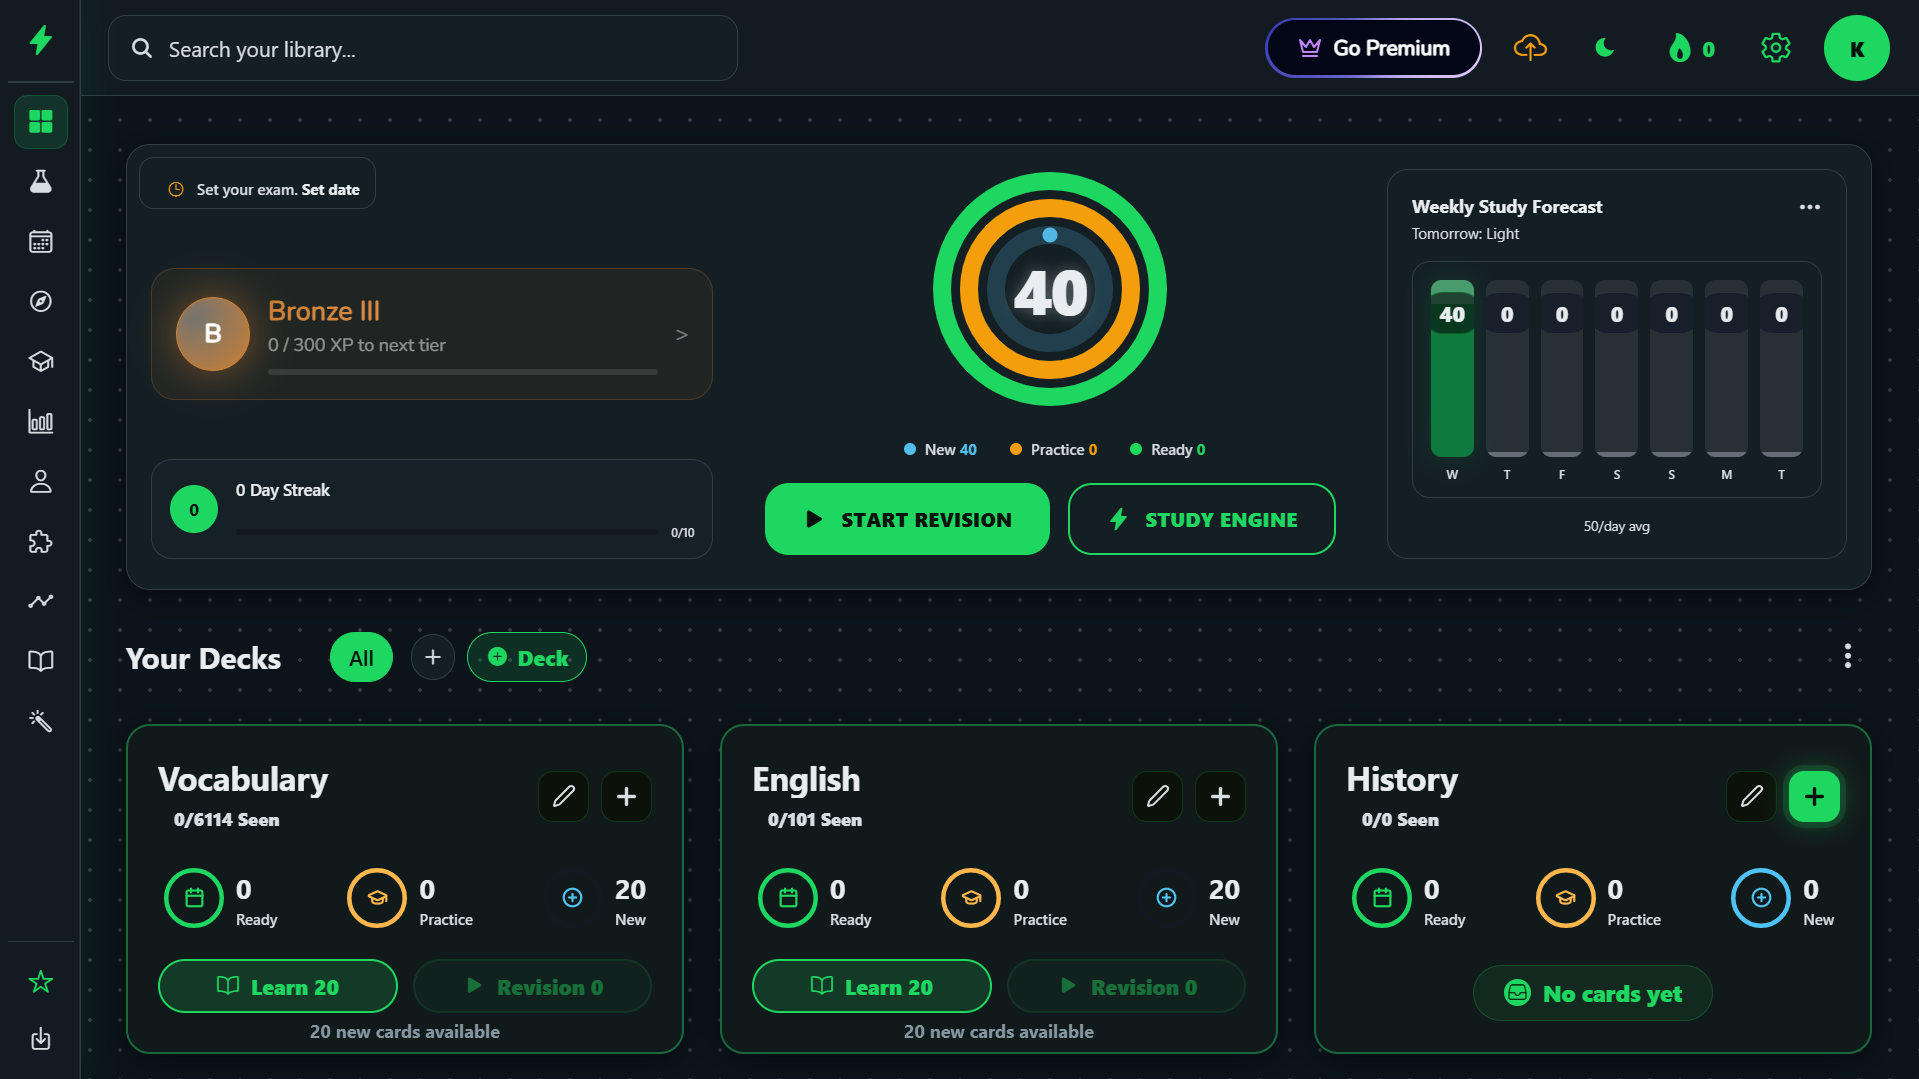Click the Practice 0 legend item
This screenshot has height=1079, width=1919.
(x=1053, y=450)
